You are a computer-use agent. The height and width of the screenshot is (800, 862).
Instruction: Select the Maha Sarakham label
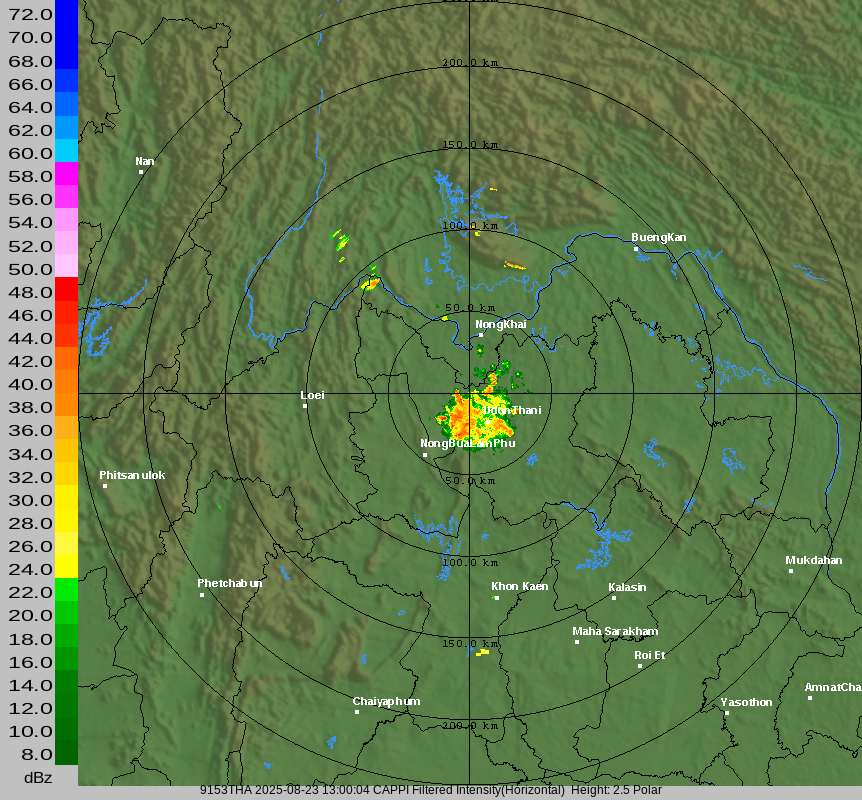tap(614, 631)
